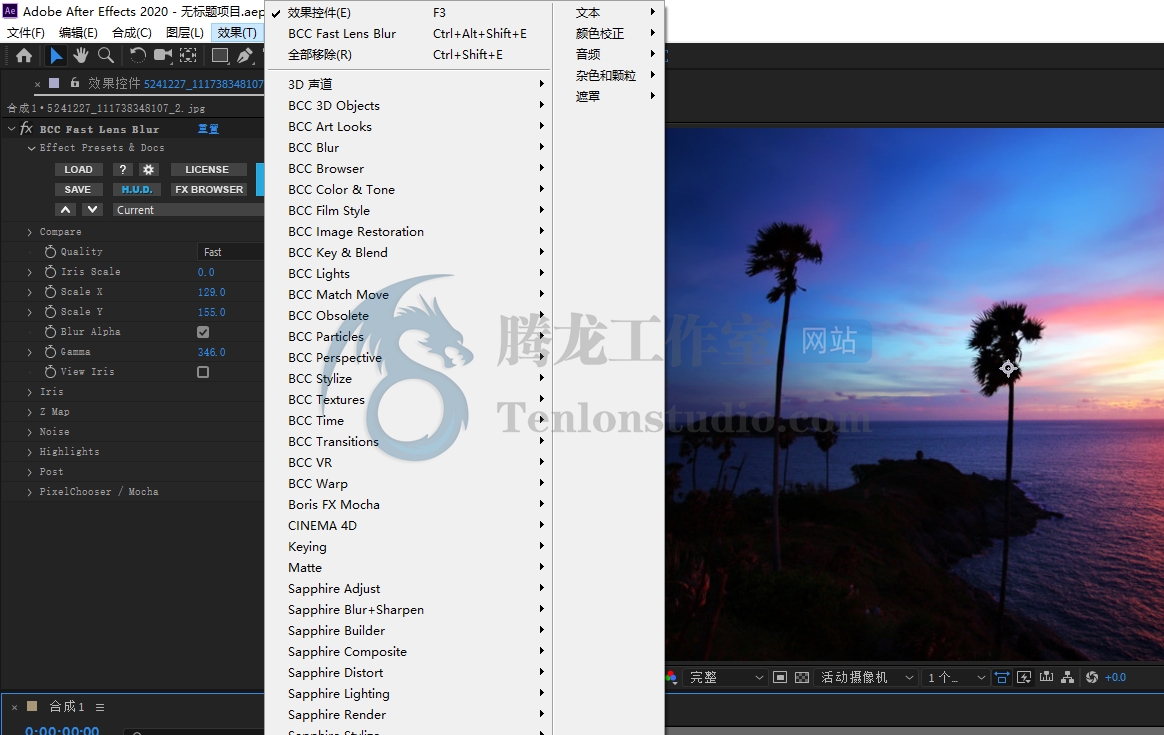Toggle the fast previews icon

(1024, 677)
